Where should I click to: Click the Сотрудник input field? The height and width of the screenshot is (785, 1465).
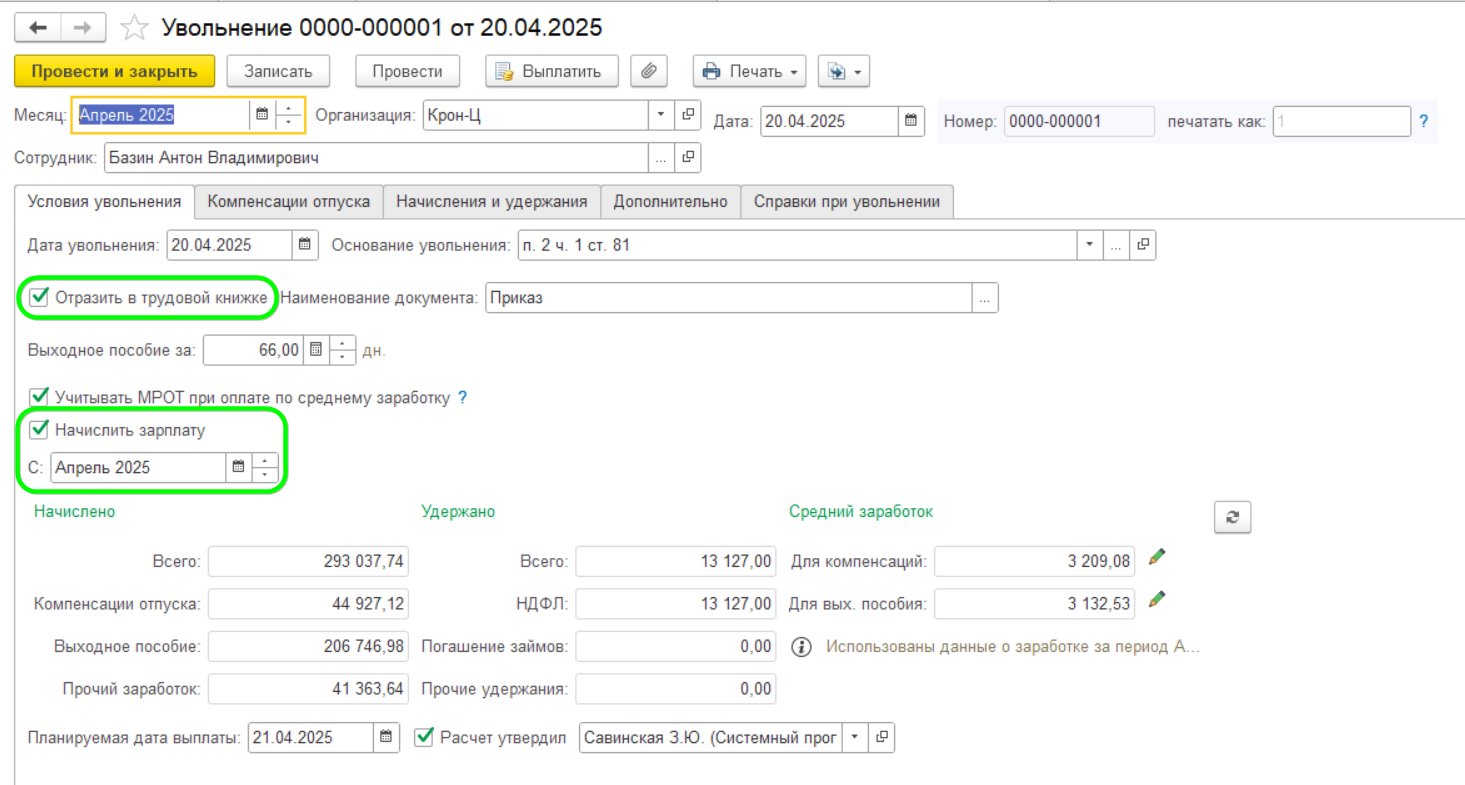(375, 158)
